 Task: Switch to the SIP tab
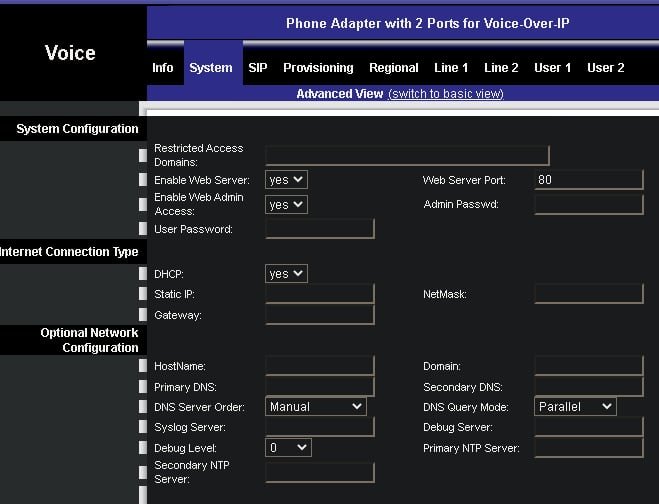click(x=258, y=68)
